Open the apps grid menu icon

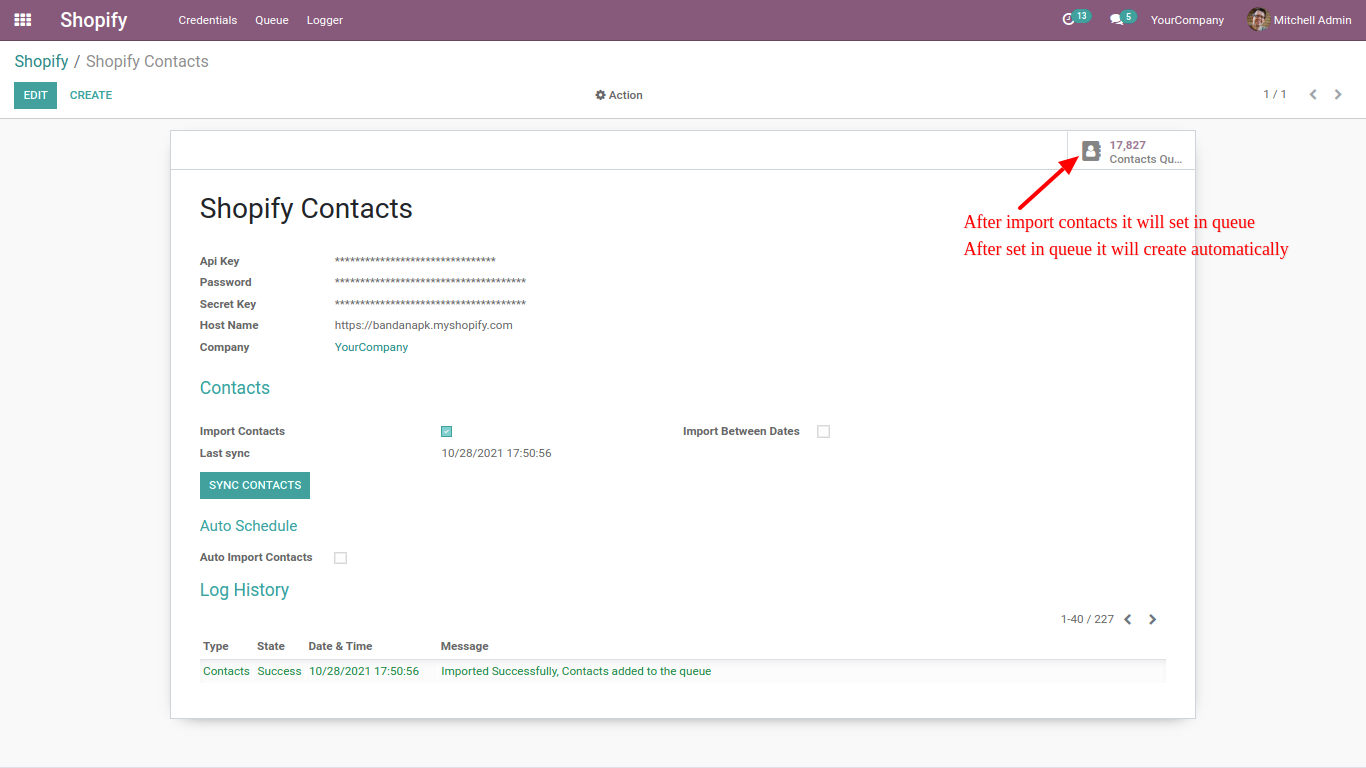pyautogui.click(x=22, y=20)
